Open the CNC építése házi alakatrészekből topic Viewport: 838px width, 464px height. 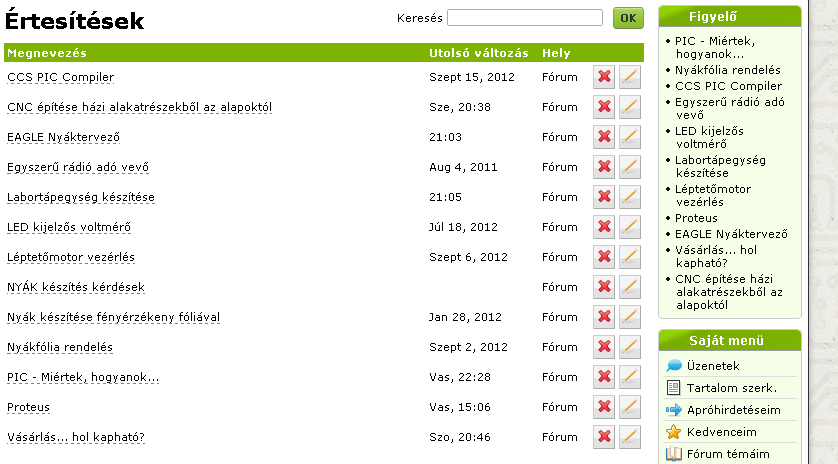click(139, 107)
